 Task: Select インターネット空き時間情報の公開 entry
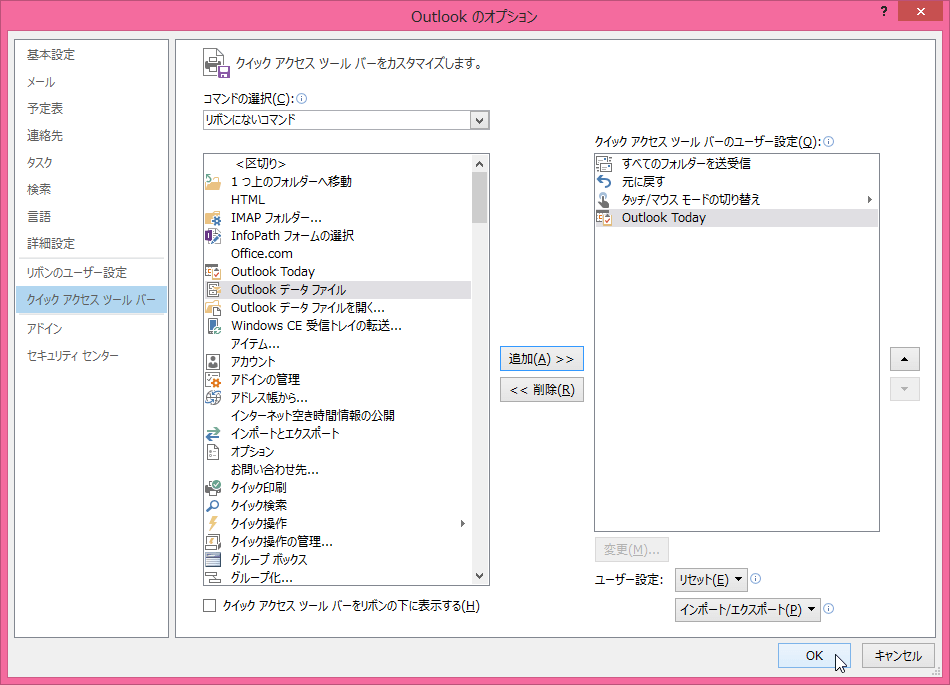[x=337, y=415]
